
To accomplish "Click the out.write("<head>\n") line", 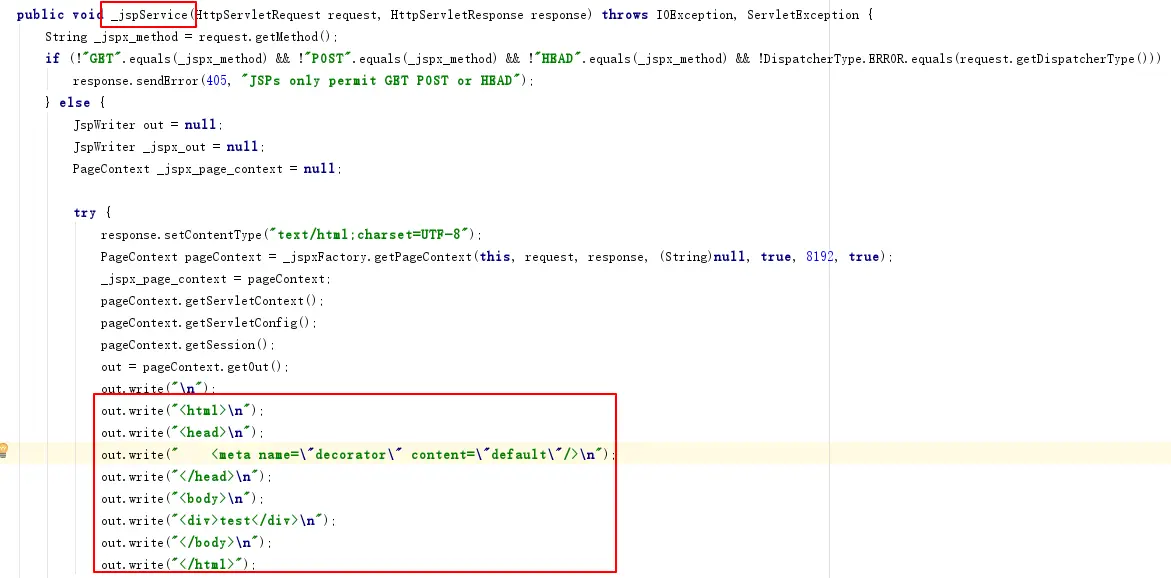I will (x=183, y=432).
